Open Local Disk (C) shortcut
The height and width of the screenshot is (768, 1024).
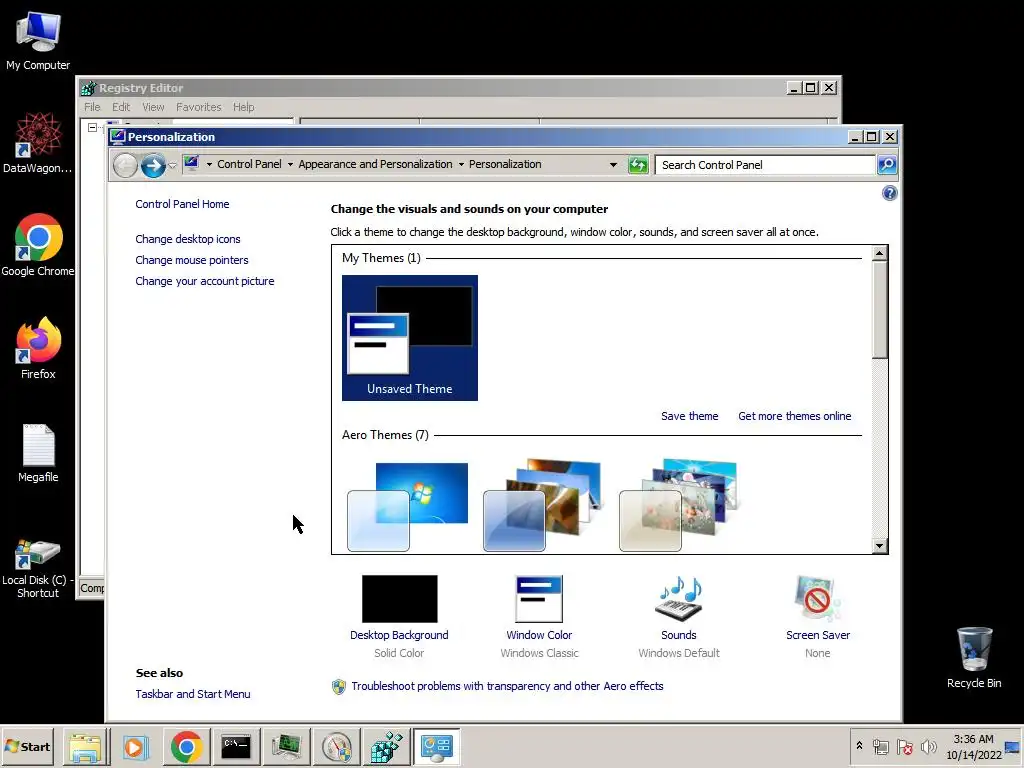[38, 568]
